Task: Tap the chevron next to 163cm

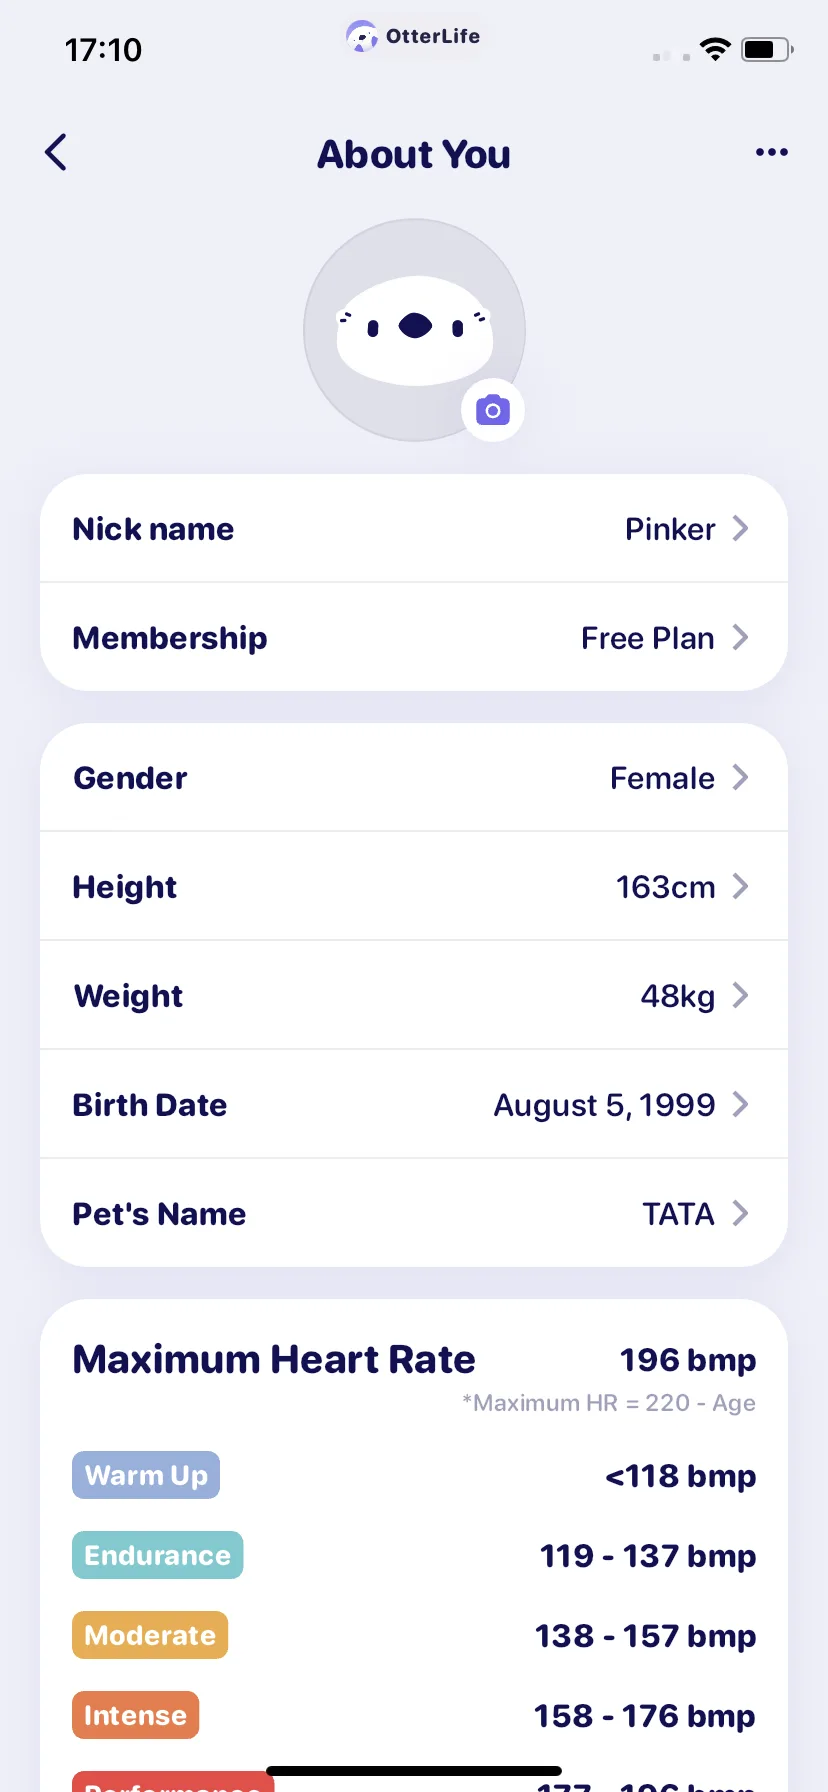Action: 740,886
